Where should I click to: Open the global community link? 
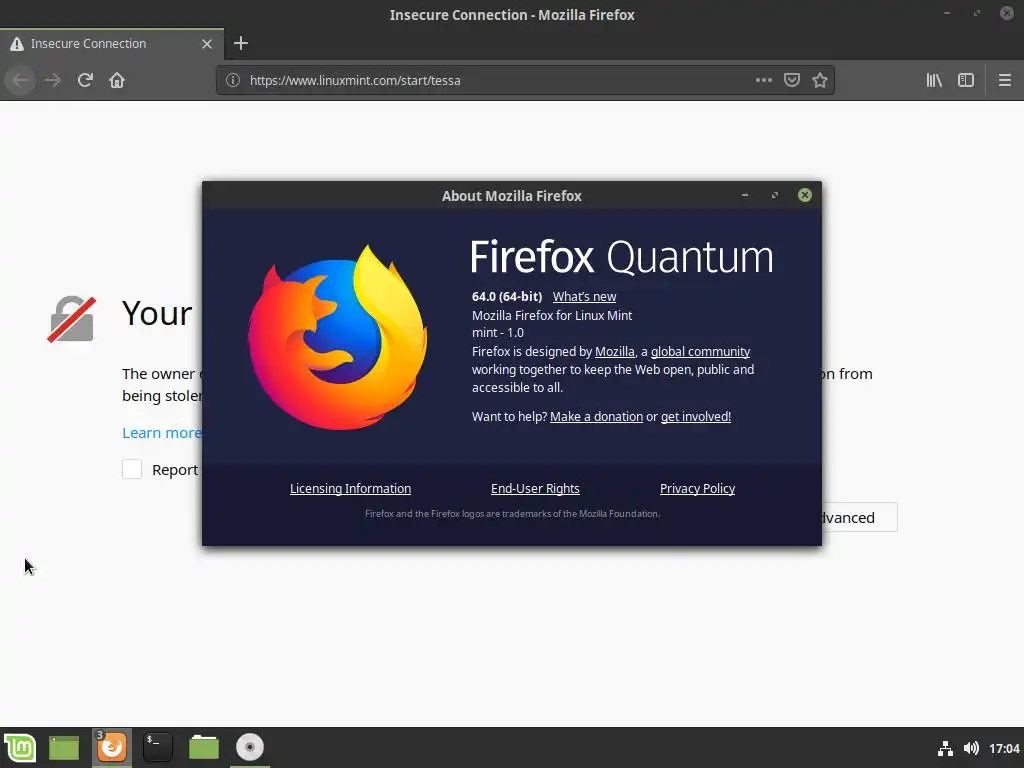(700, 351)
